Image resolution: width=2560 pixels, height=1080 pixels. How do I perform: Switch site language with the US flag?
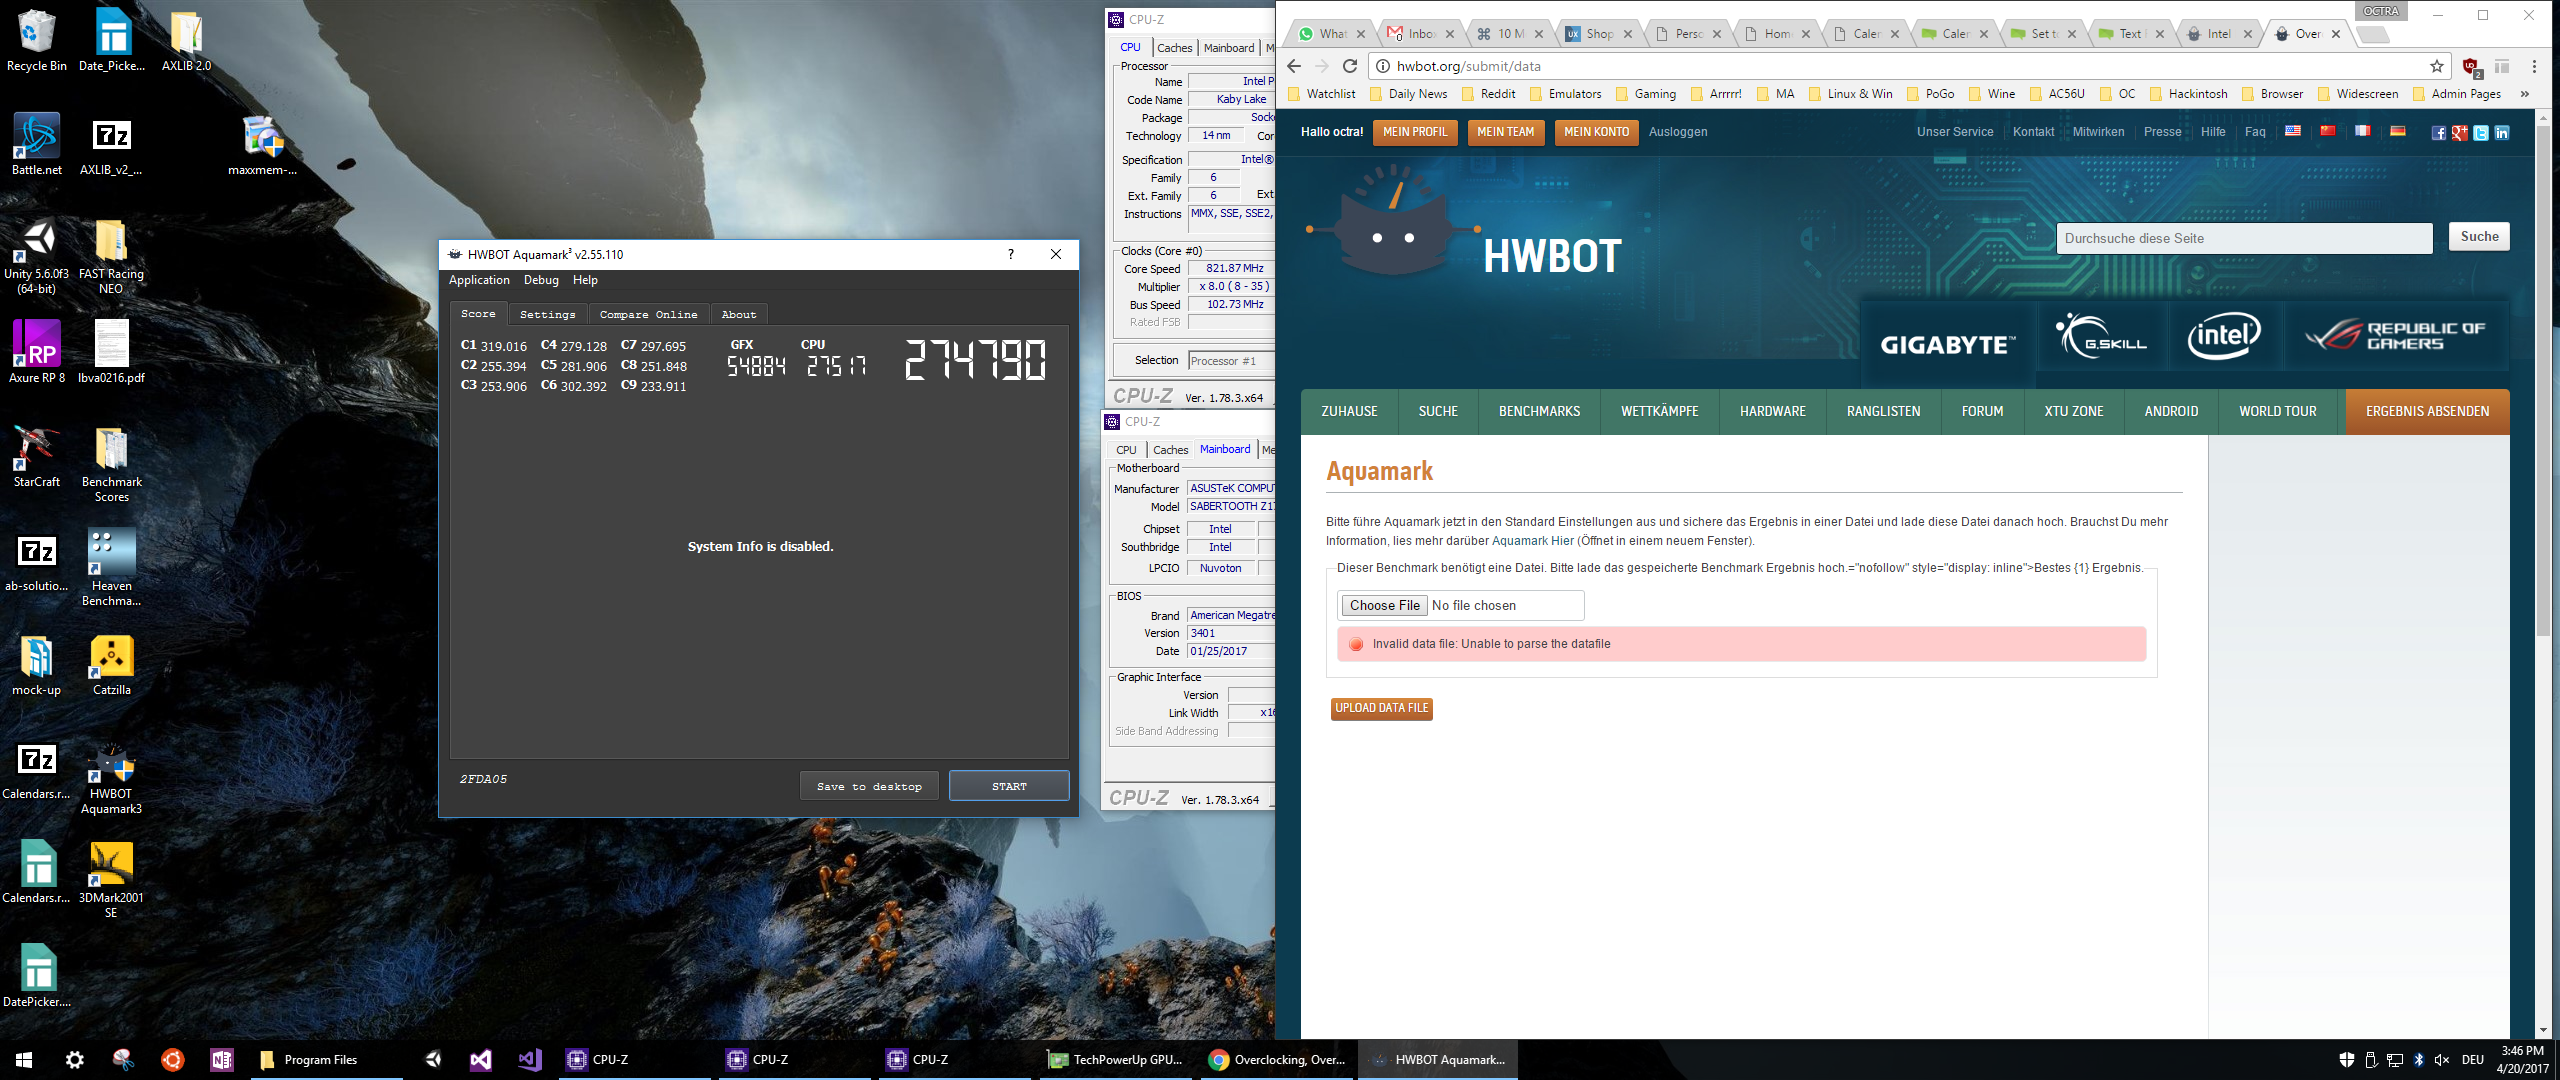point(2293,131)
